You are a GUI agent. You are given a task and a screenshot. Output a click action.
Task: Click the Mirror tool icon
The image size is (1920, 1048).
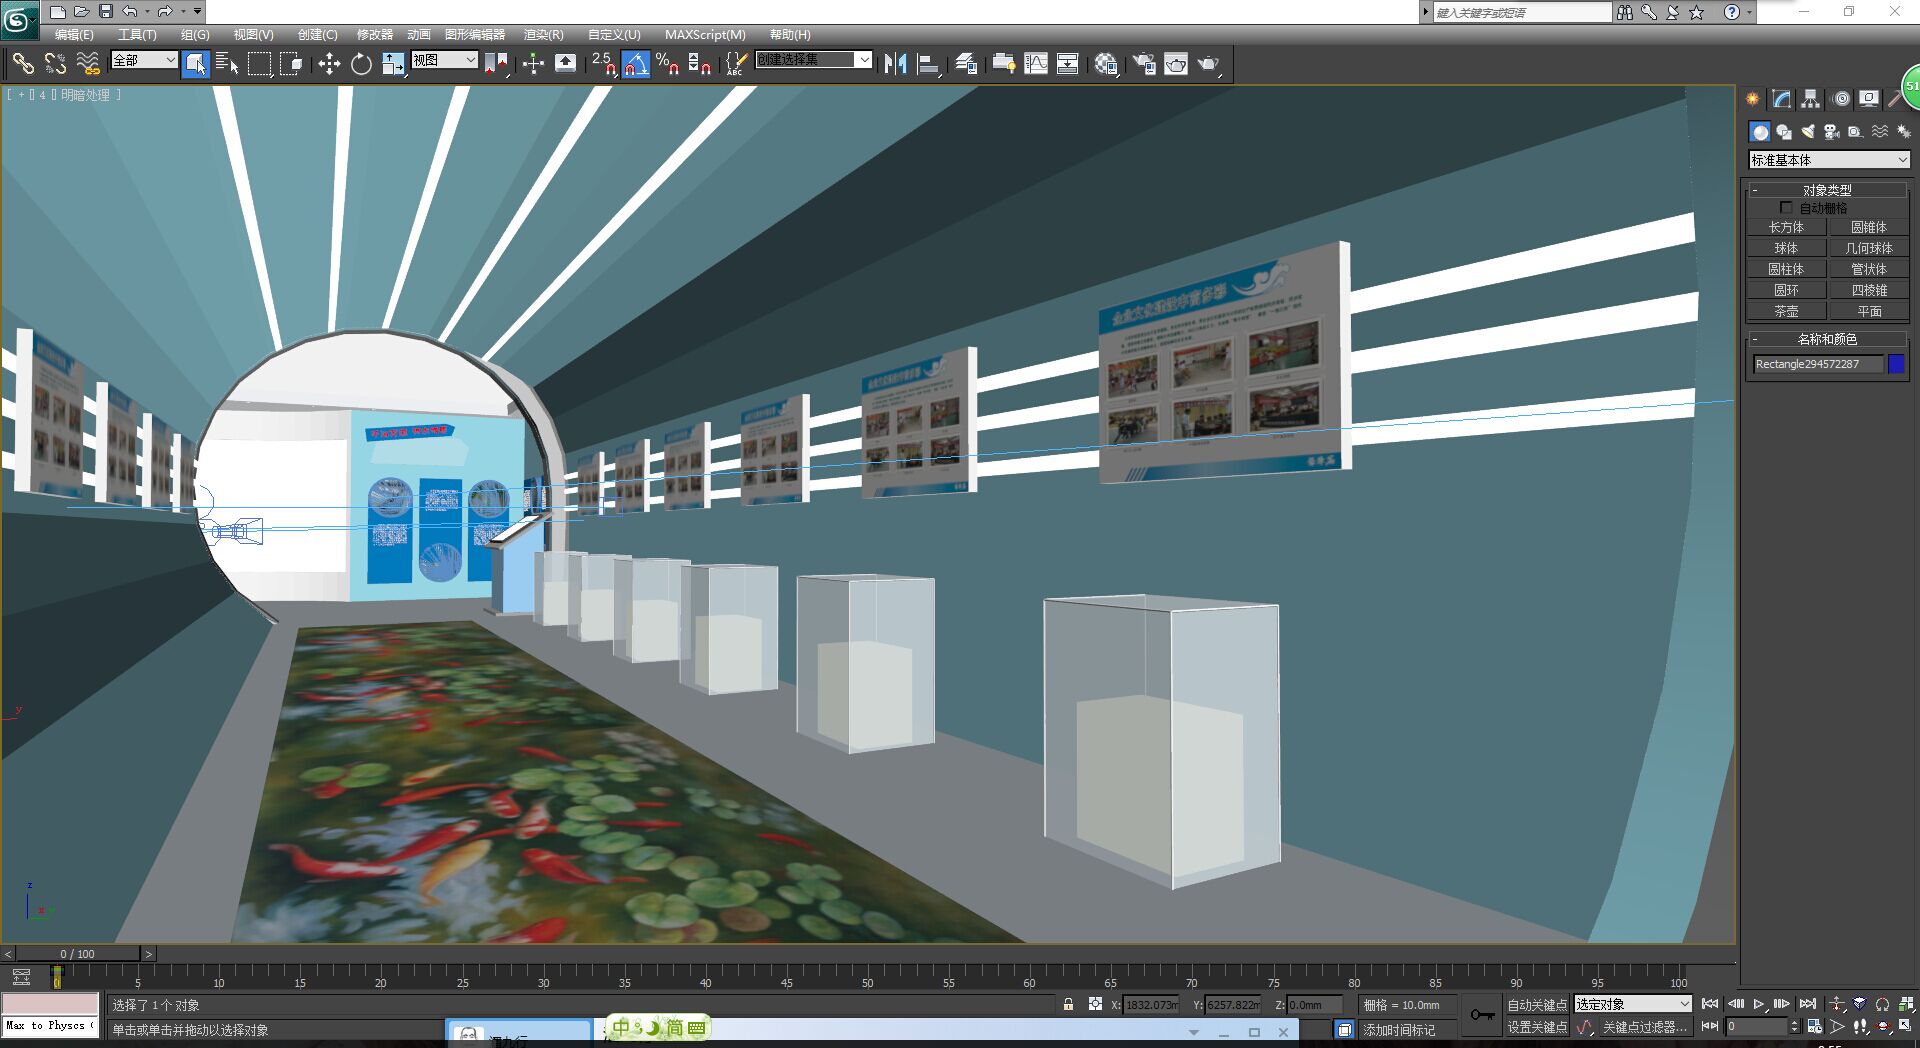(895, 64)
